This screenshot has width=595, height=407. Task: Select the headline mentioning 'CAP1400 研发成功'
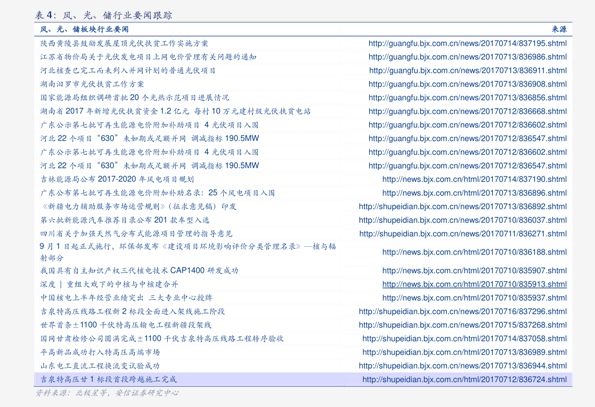pos(139,270)
